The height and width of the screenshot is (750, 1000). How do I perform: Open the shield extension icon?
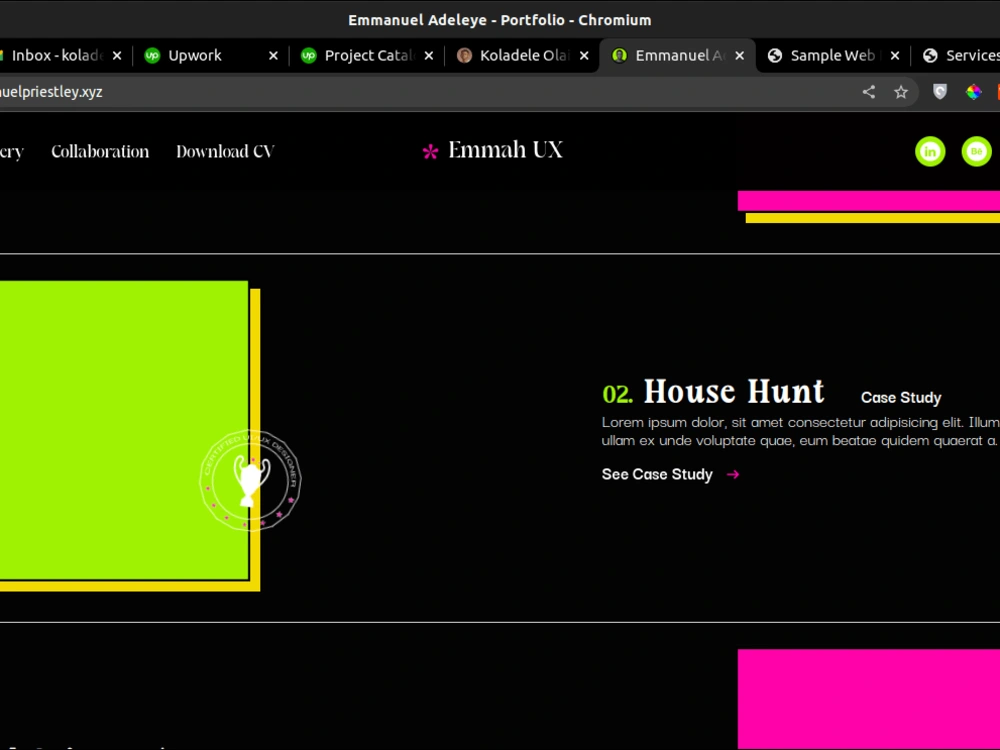[x=939, y=92]
